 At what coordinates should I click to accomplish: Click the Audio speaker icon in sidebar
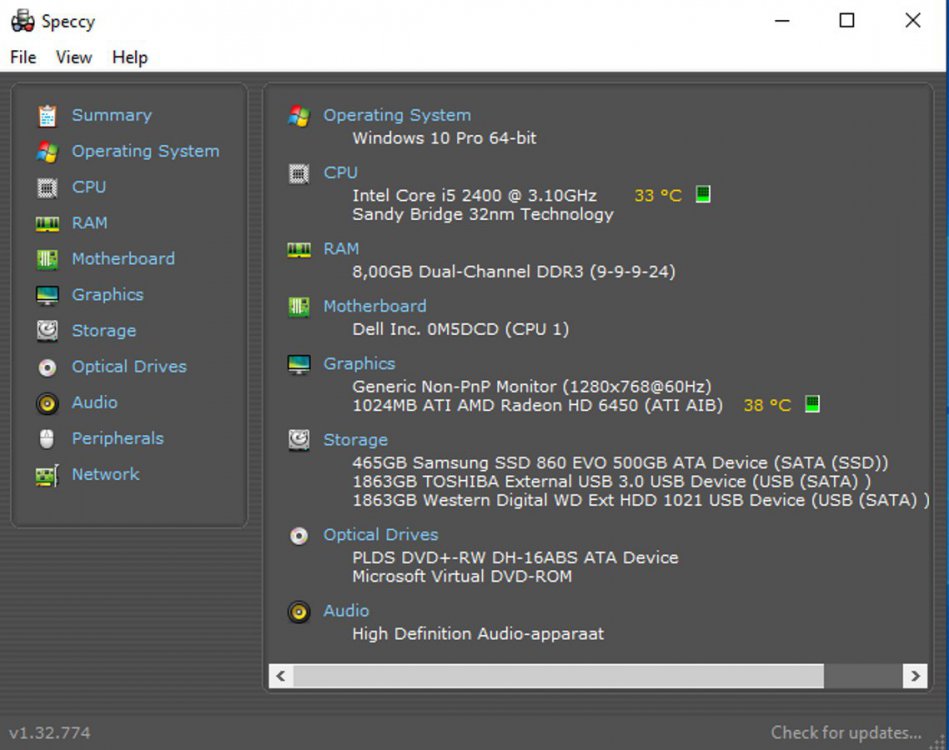point(47,403)
